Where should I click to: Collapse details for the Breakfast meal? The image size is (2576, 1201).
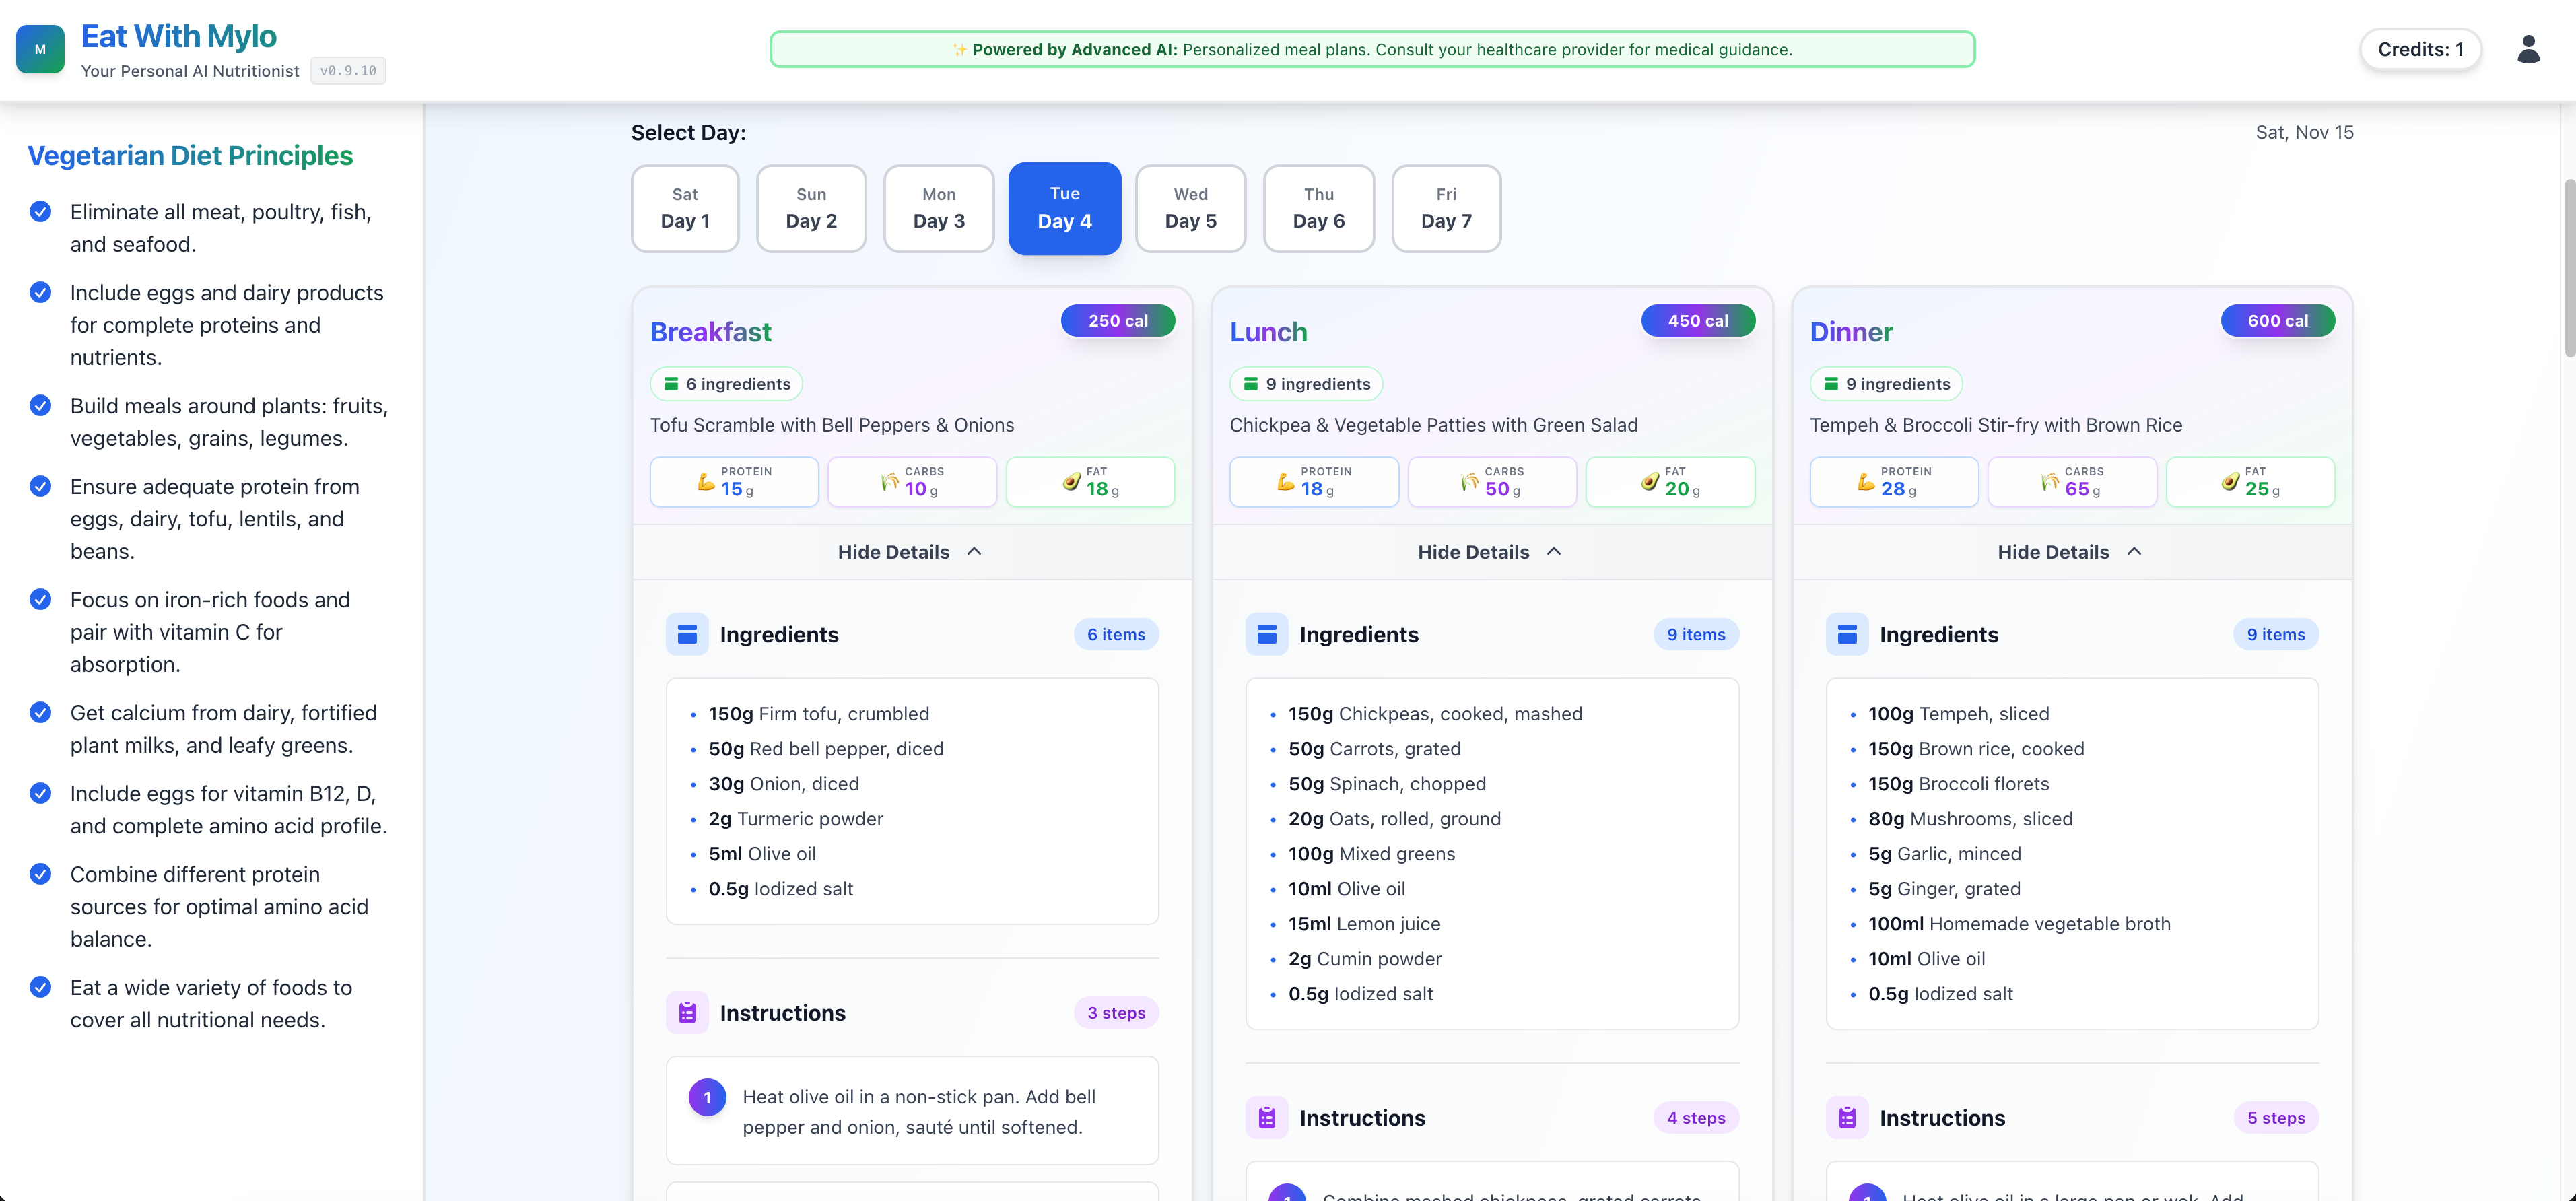910,551
